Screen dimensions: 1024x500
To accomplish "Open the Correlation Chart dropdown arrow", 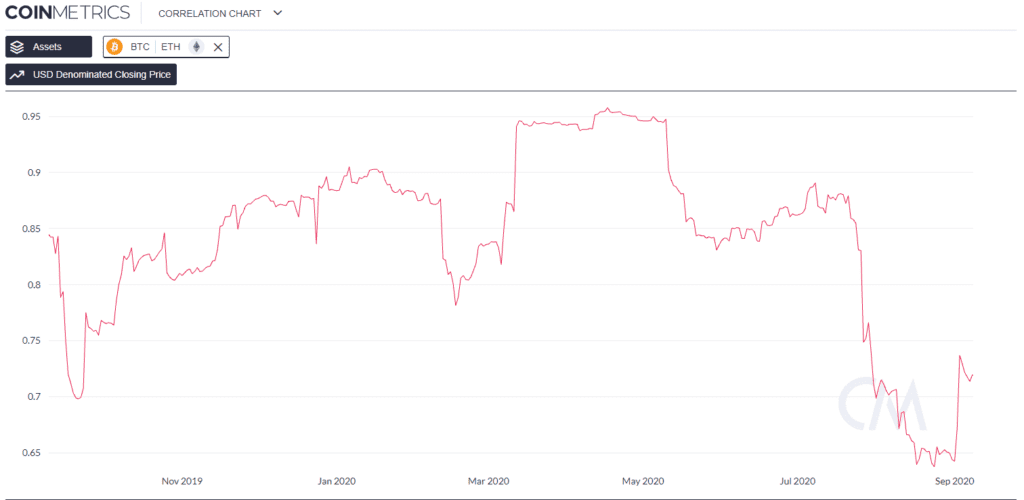I will (277, 14).
